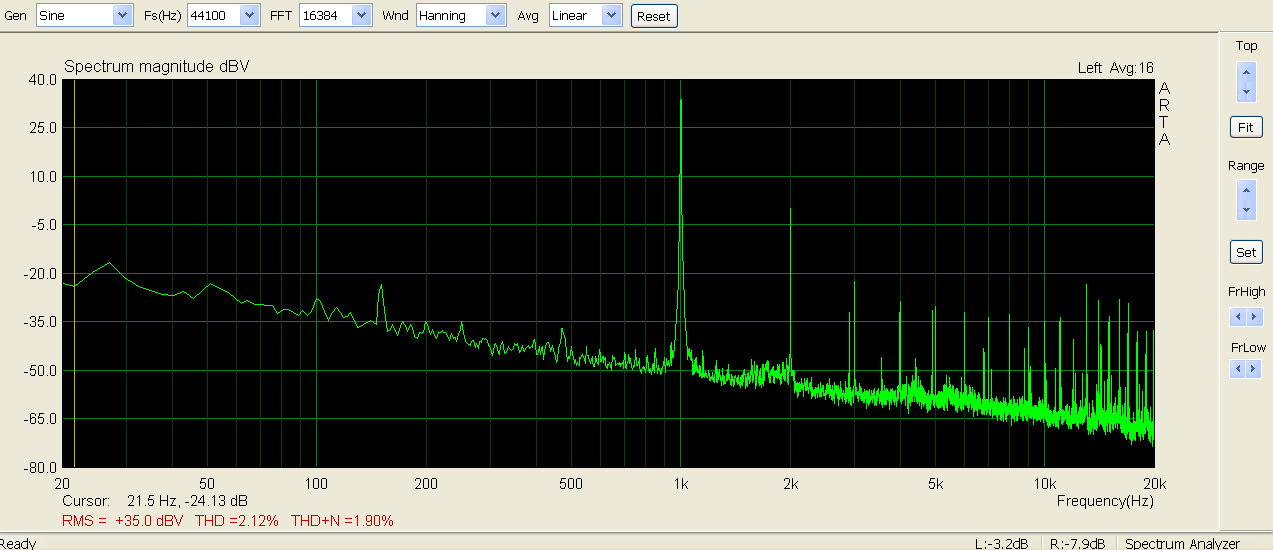Image resolution: width=1273 pixels, height=550 pixels.
Task: Click the 'THD =2.12%' readout
Action: click(x=237, y=521)
